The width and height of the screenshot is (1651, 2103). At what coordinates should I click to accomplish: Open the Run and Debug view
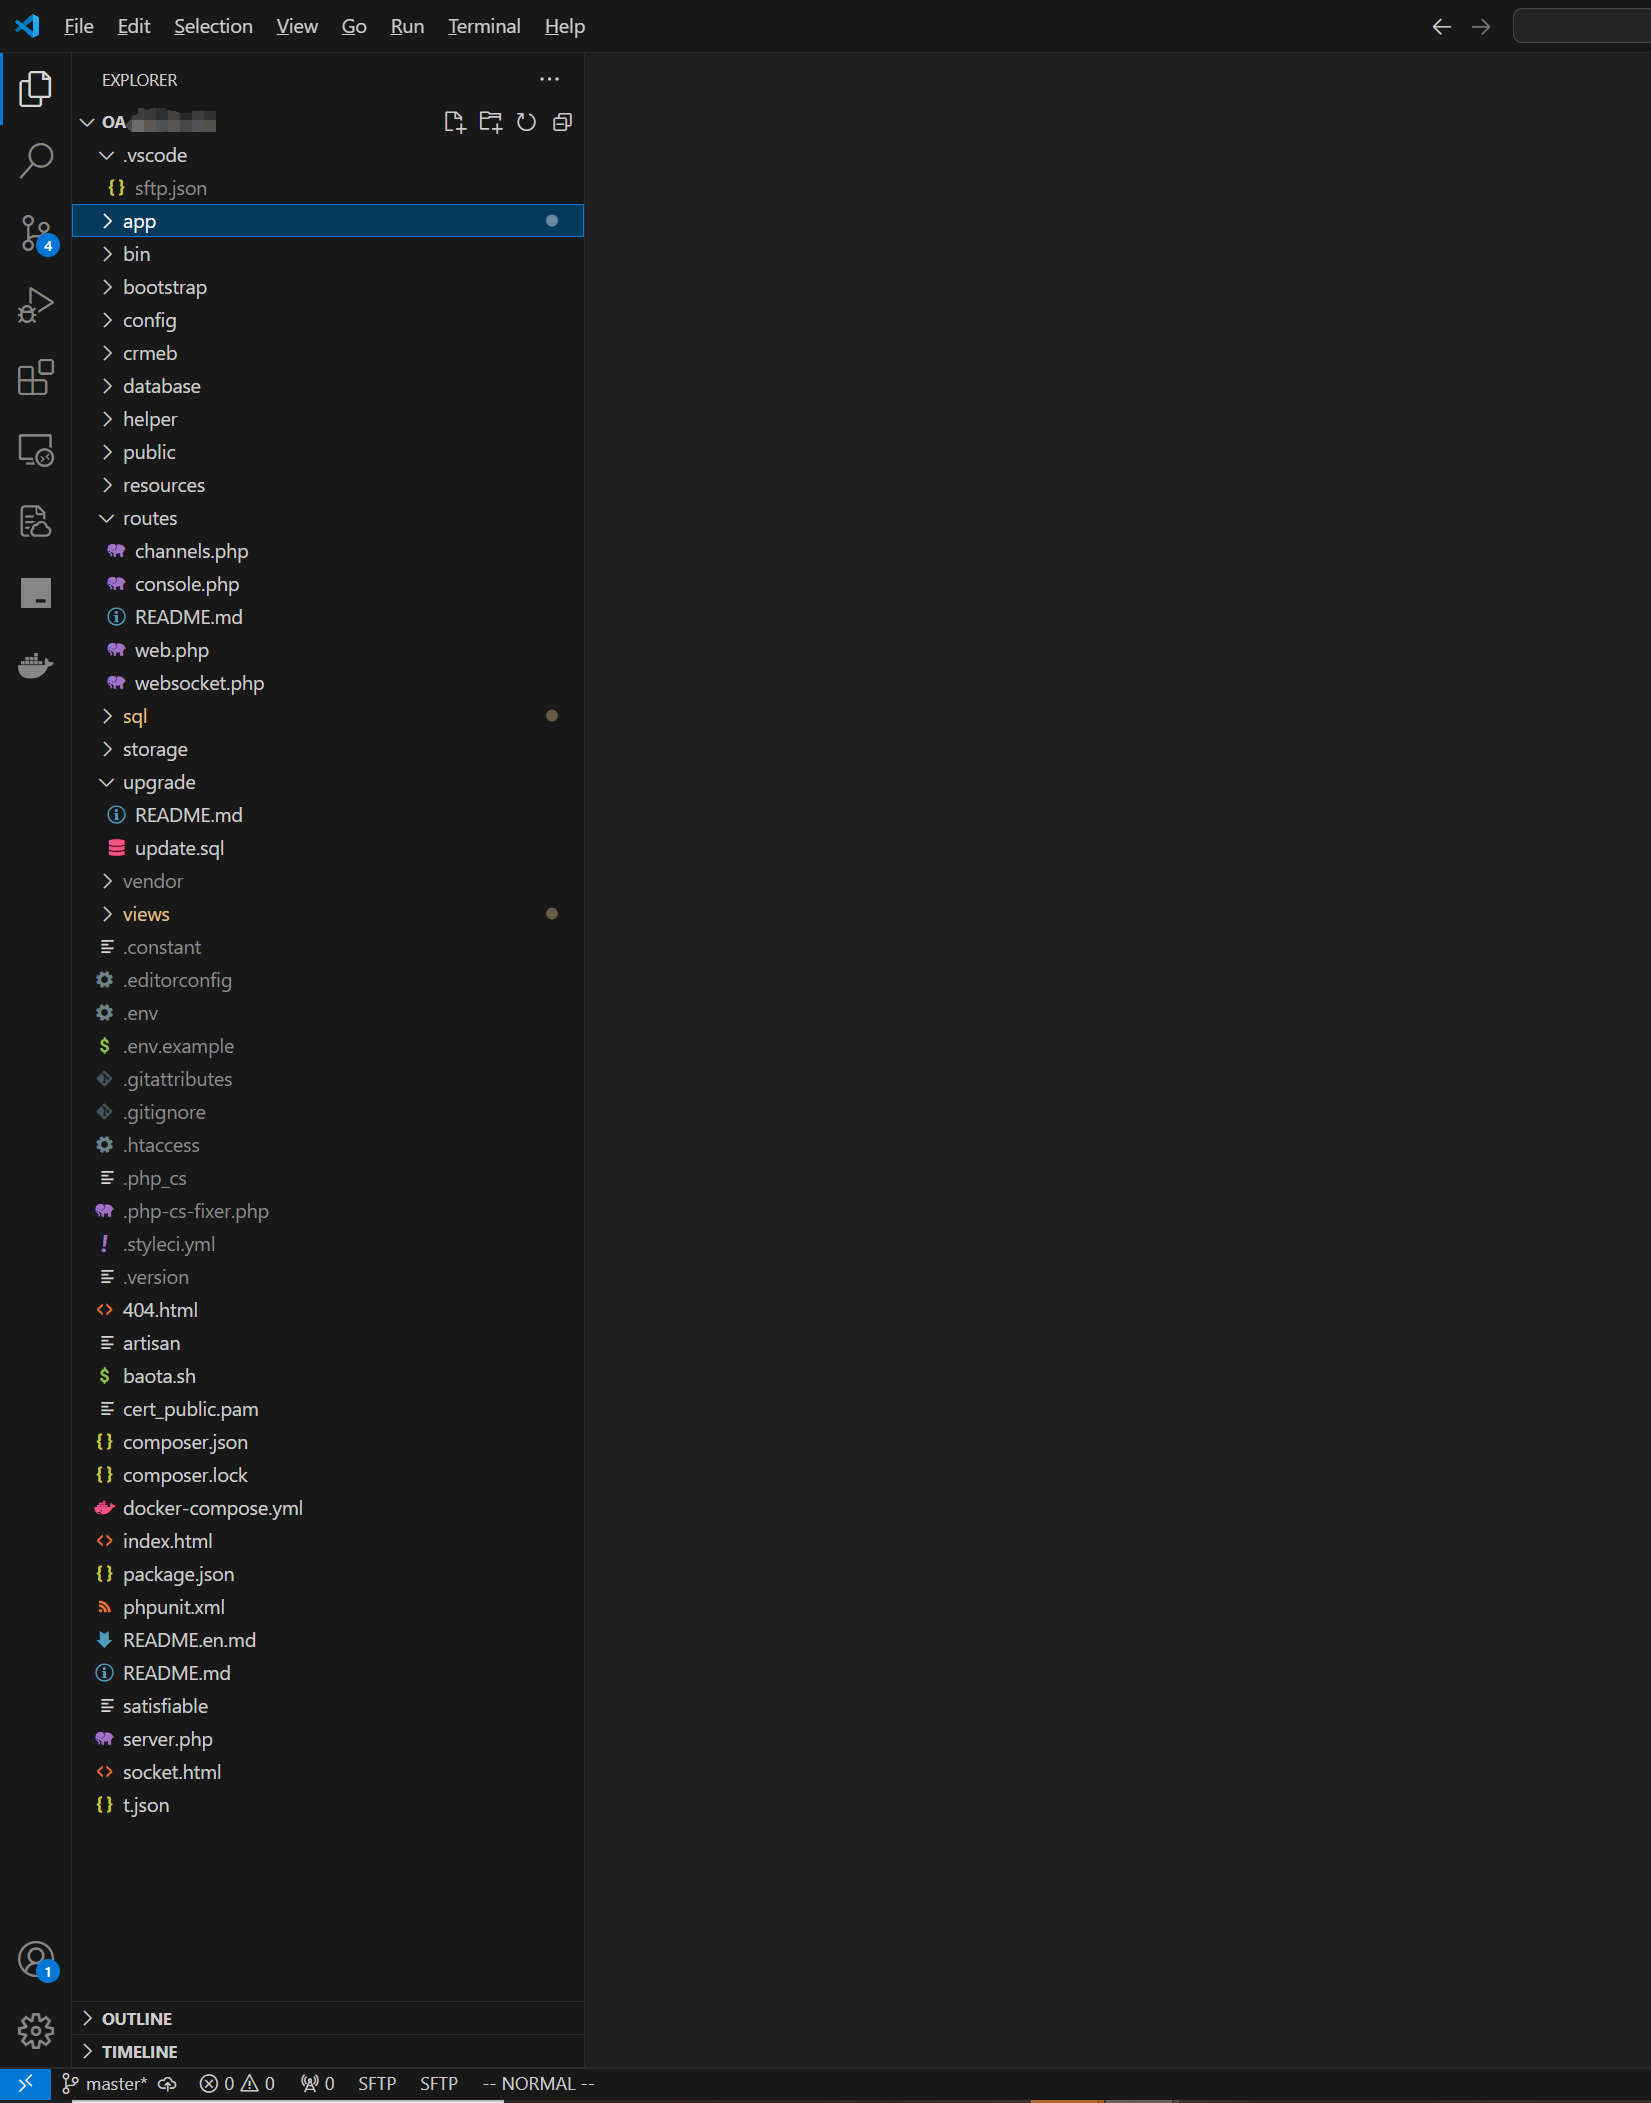pyautogui.click(x=36, y=305)
